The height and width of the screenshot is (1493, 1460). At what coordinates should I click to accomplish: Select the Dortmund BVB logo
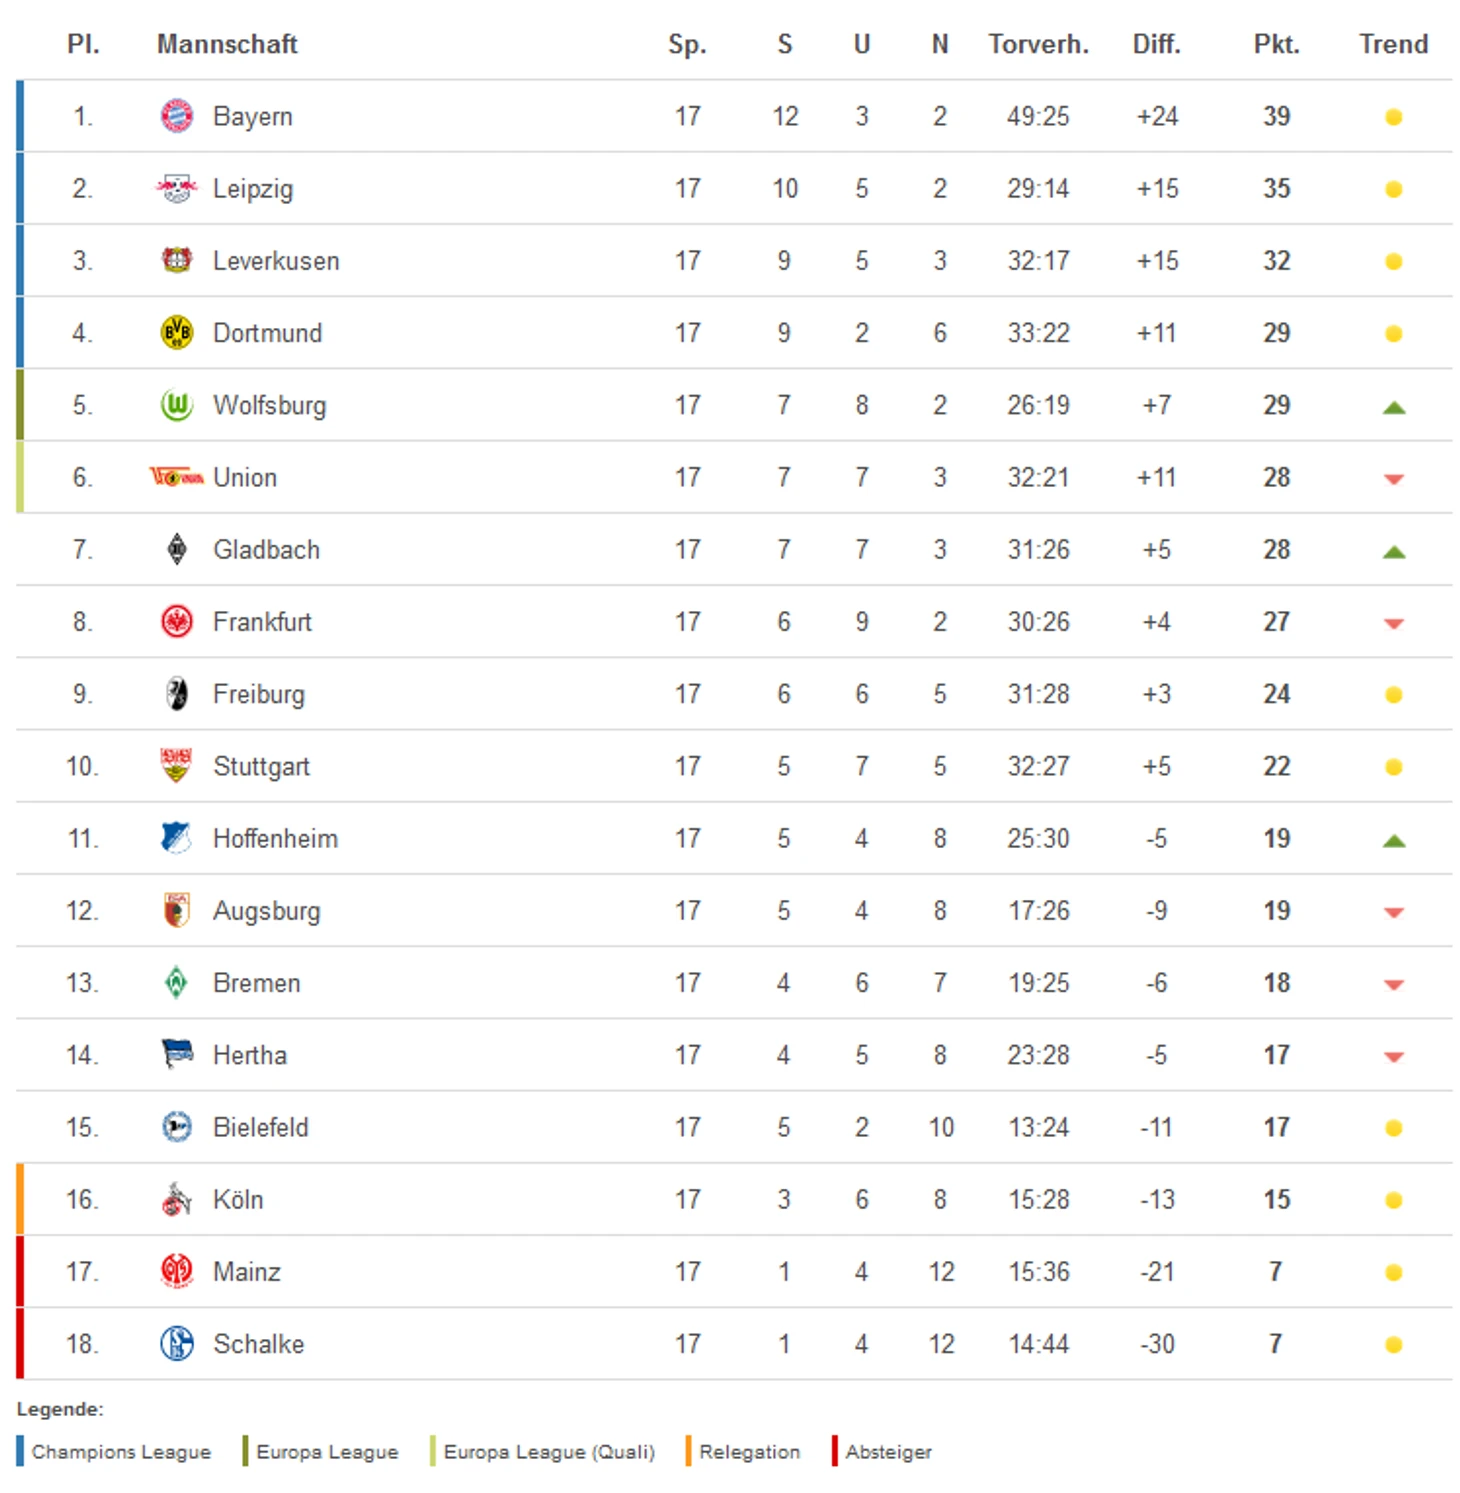pos(177,332)
